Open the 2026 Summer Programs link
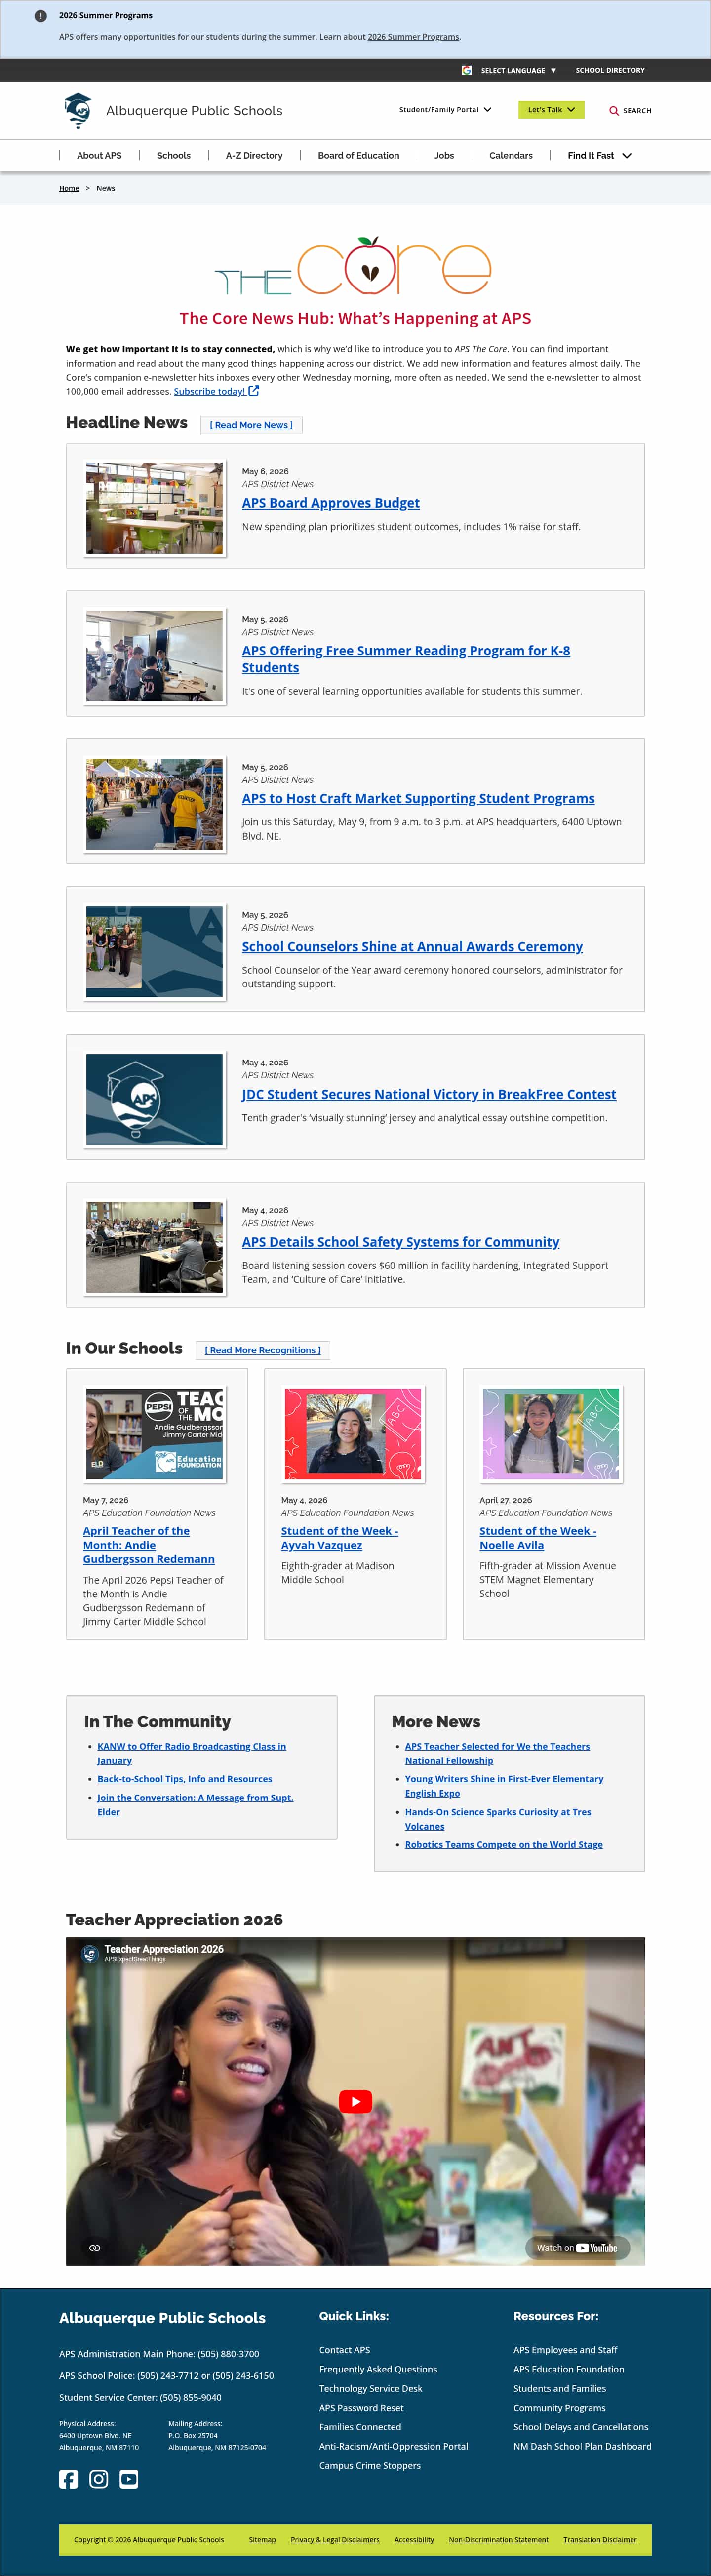Viewport: 711px width, 2576px height. 413,37
